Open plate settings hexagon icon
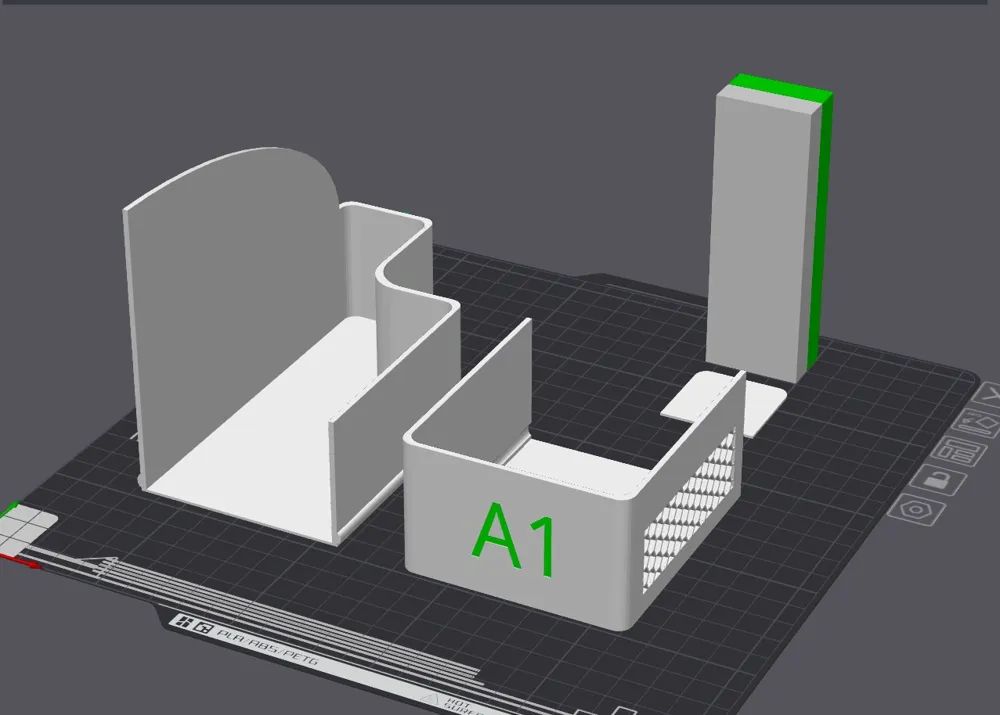The height and width of the screenshot is (715, 1000). 914,510
